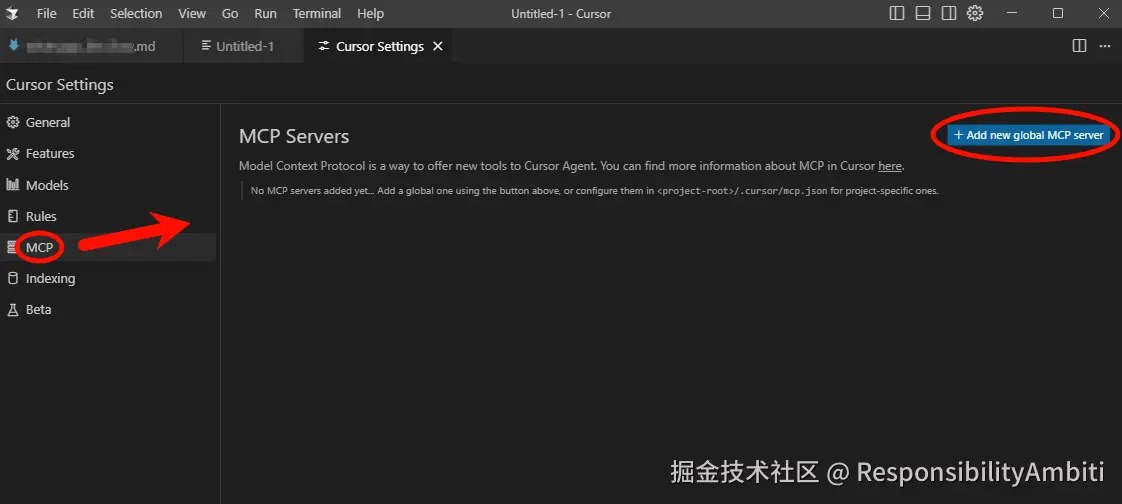Click the Indexing database icon in sidebar
1122x504 pixels.
coord(12,278)
